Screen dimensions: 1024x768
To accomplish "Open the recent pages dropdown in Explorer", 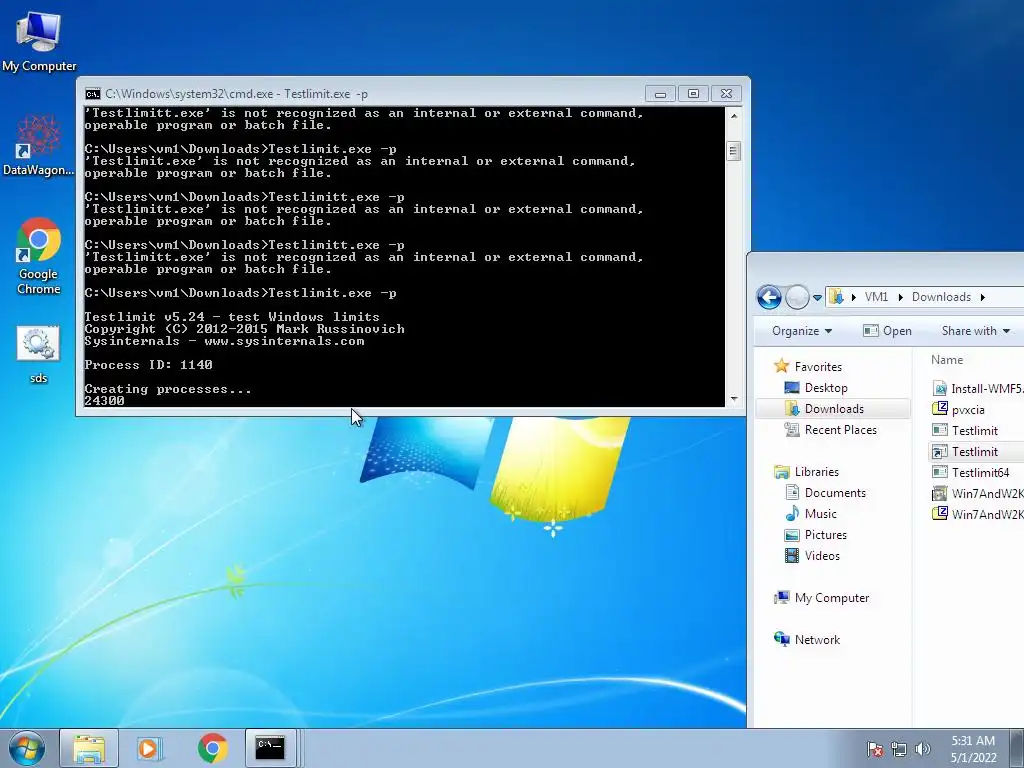I will tap(817, 298).
